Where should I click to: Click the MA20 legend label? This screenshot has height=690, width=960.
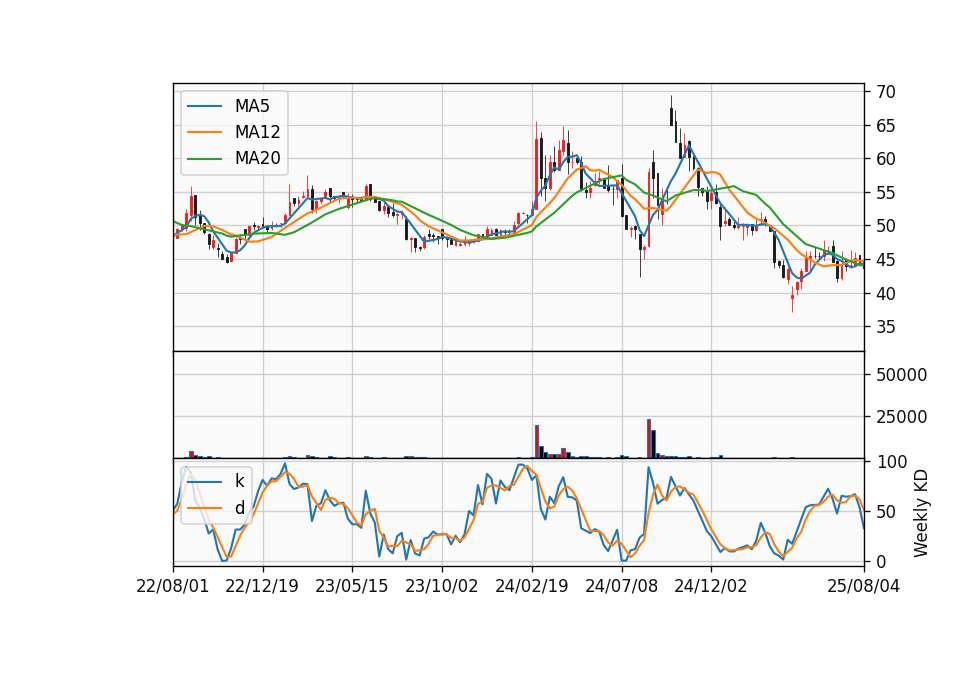257,159
